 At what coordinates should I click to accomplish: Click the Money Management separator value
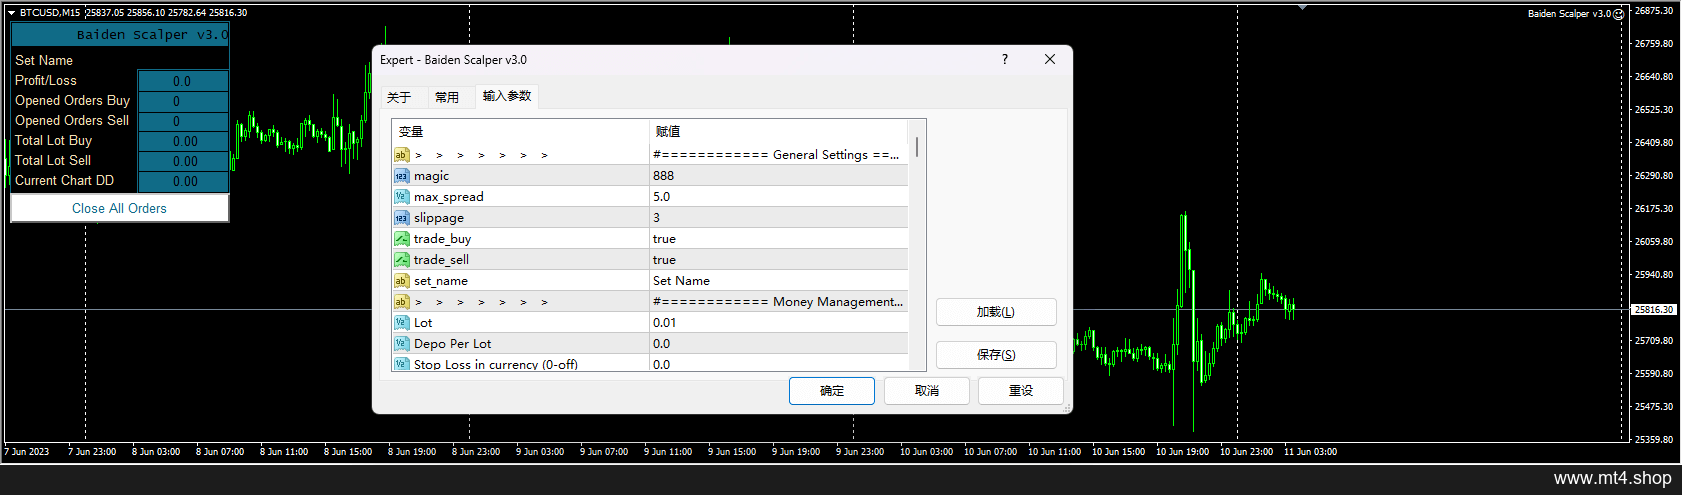[779, 302]
